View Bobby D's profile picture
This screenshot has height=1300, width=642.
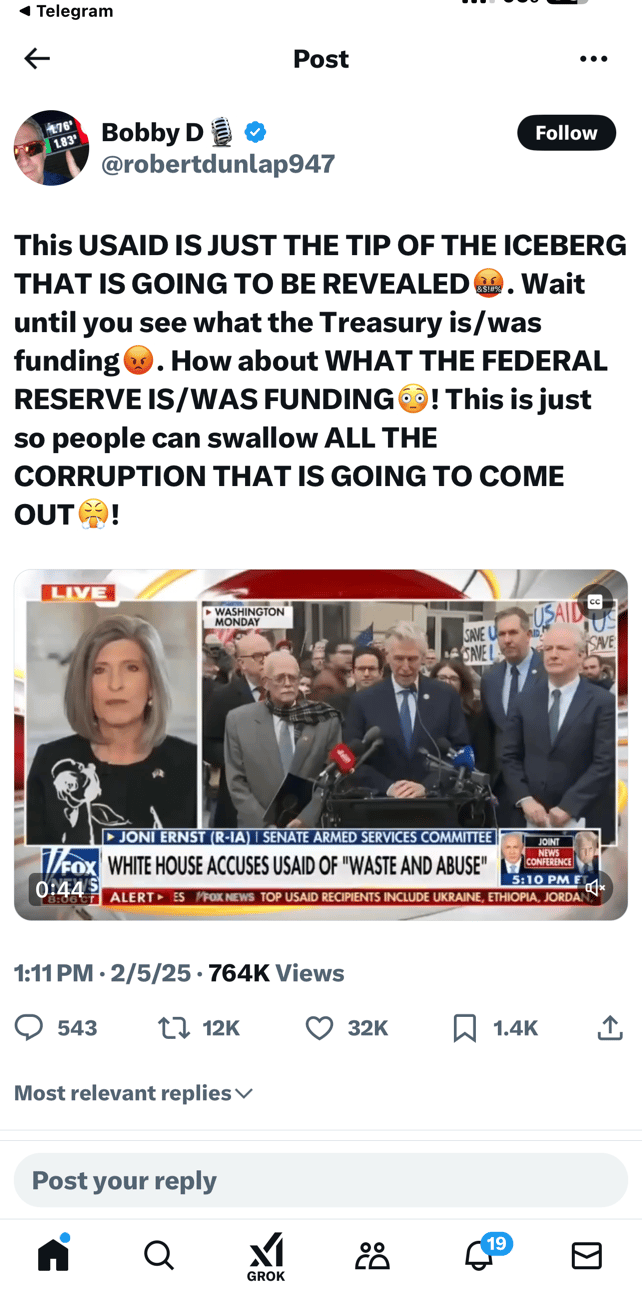(x=51, y=148)
